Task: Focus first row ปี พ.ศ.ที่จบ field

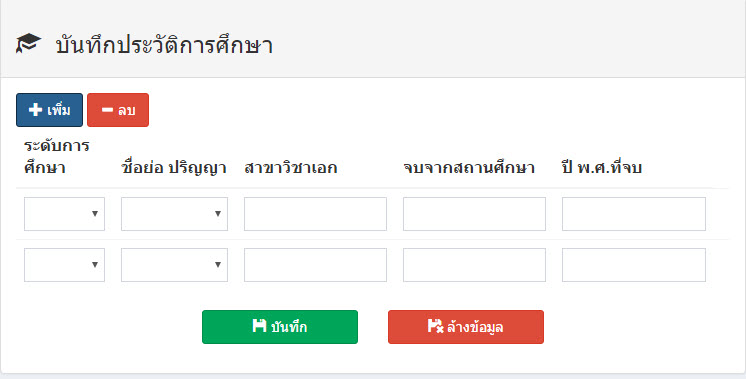Action: [x=634, y=214]
